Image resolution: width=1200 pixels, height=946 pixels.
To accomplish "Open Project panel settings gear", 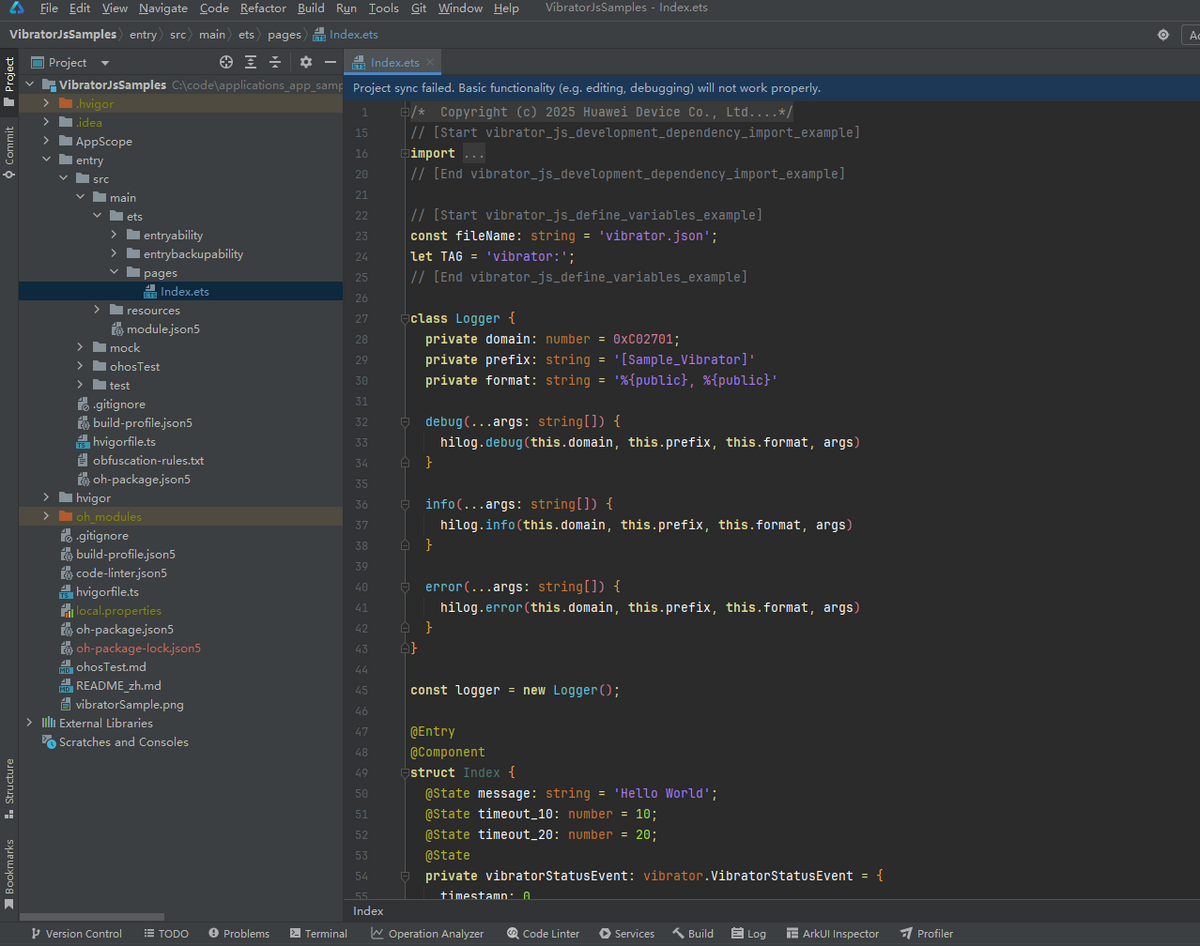I will pos(306,62).
